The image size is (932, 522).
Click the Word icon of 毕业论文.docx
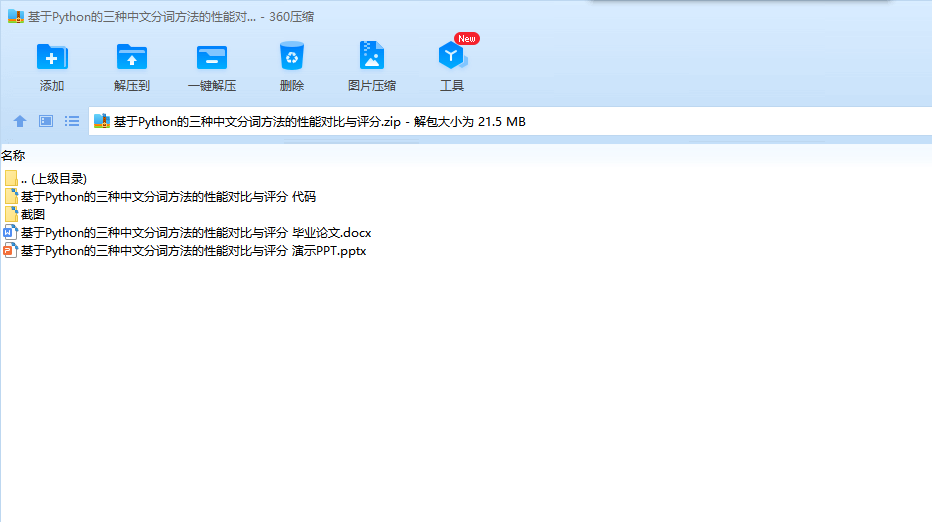10,232
